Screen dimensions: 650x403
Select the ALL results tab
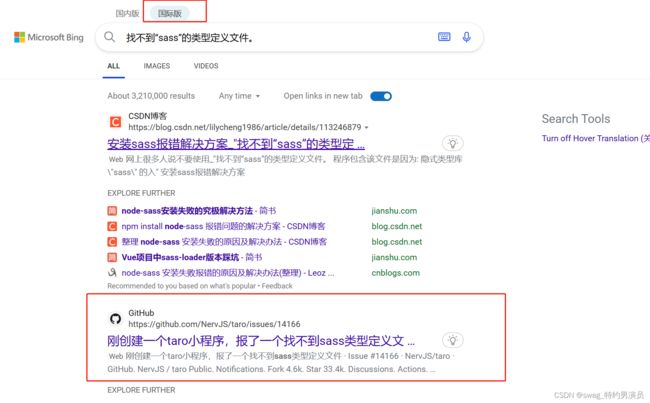pyautogui.click(x=113, y=66)
